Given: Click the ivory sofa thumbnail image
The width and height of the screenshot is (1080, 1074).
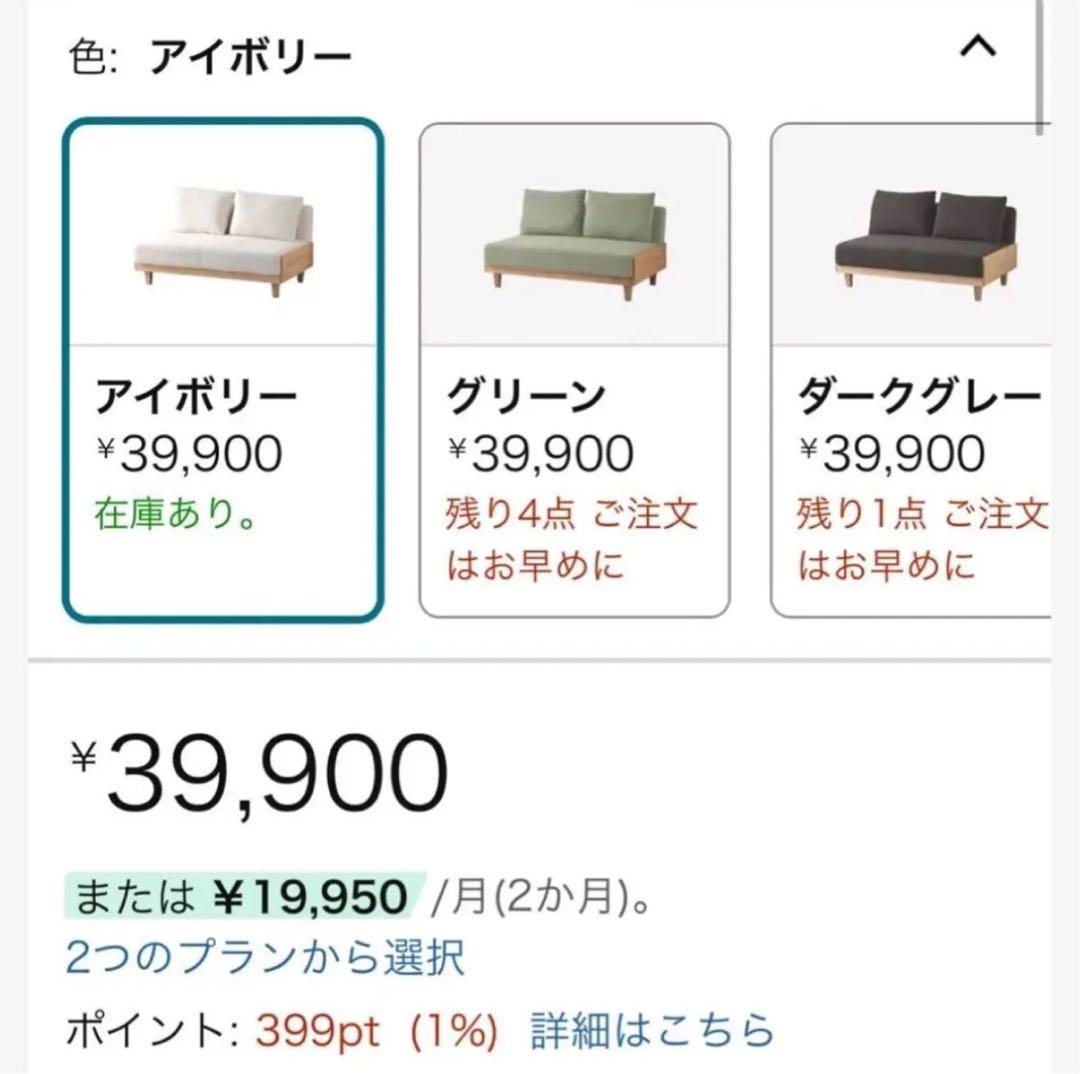Looking at the screenshot, I should (x=224, y=238).
